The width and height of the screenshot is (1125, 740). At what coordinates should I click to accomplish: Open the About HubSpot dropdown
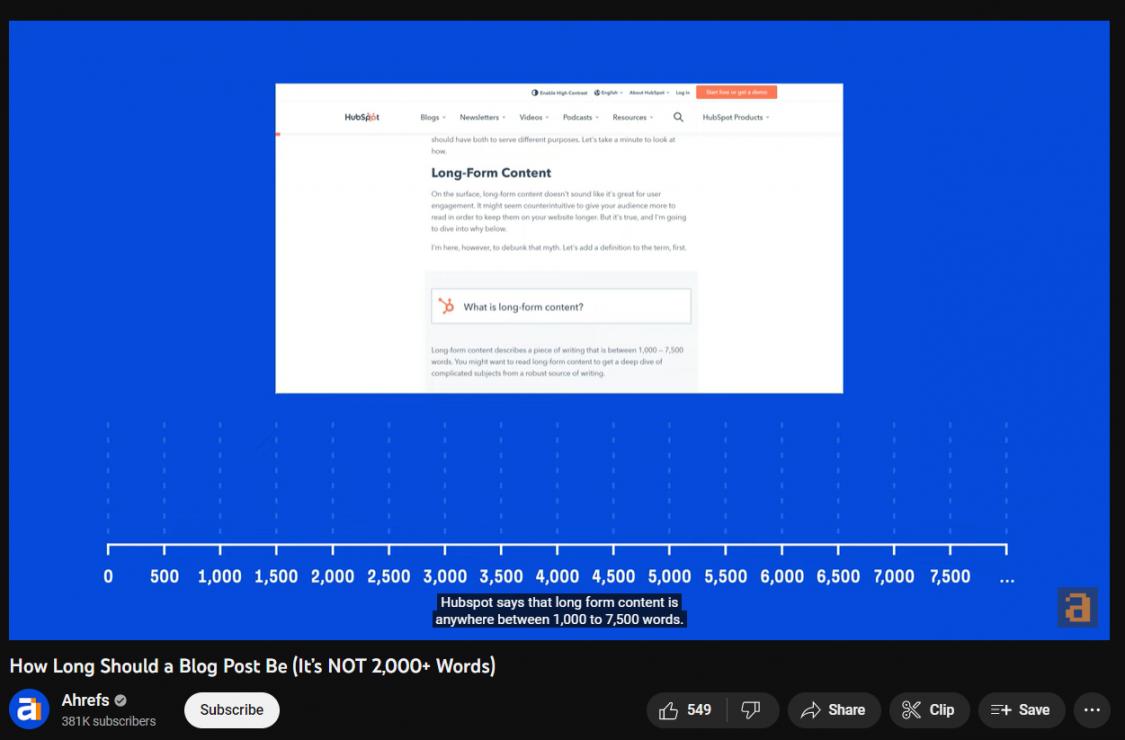point(649,93)
